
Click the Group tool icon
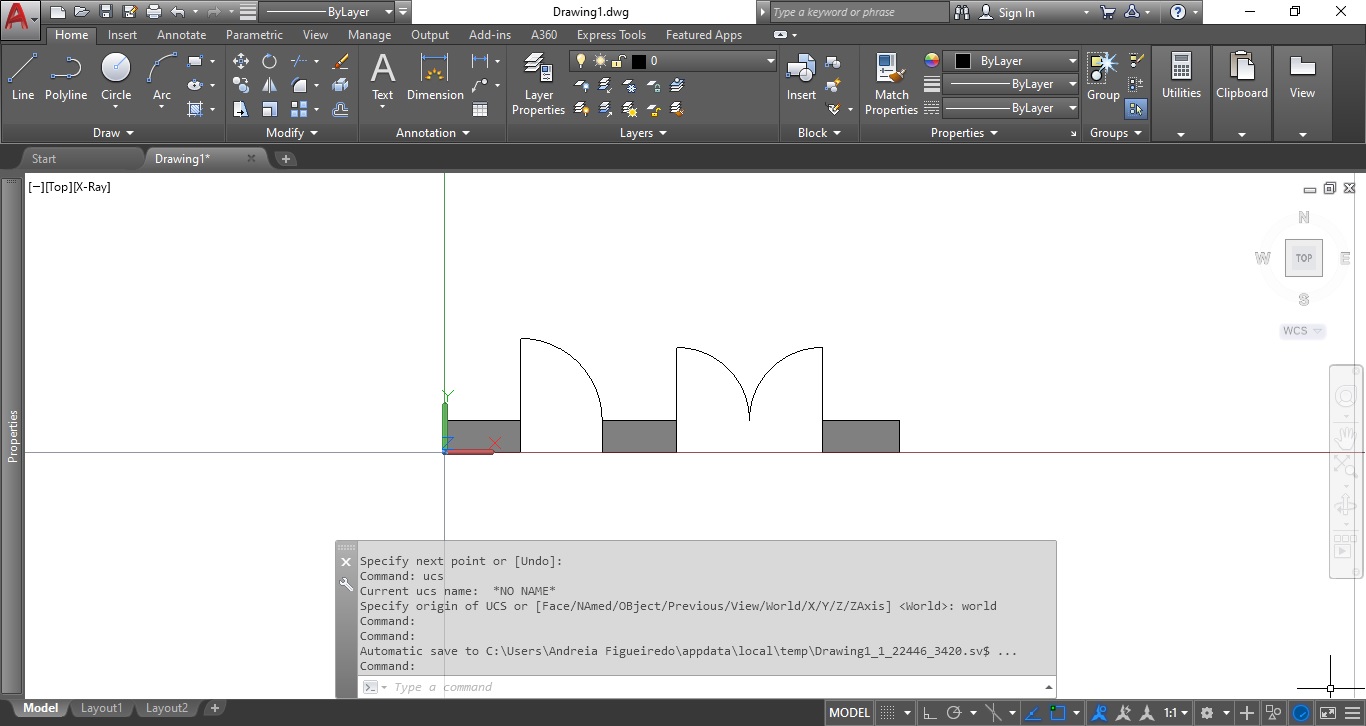(1103, 77)
